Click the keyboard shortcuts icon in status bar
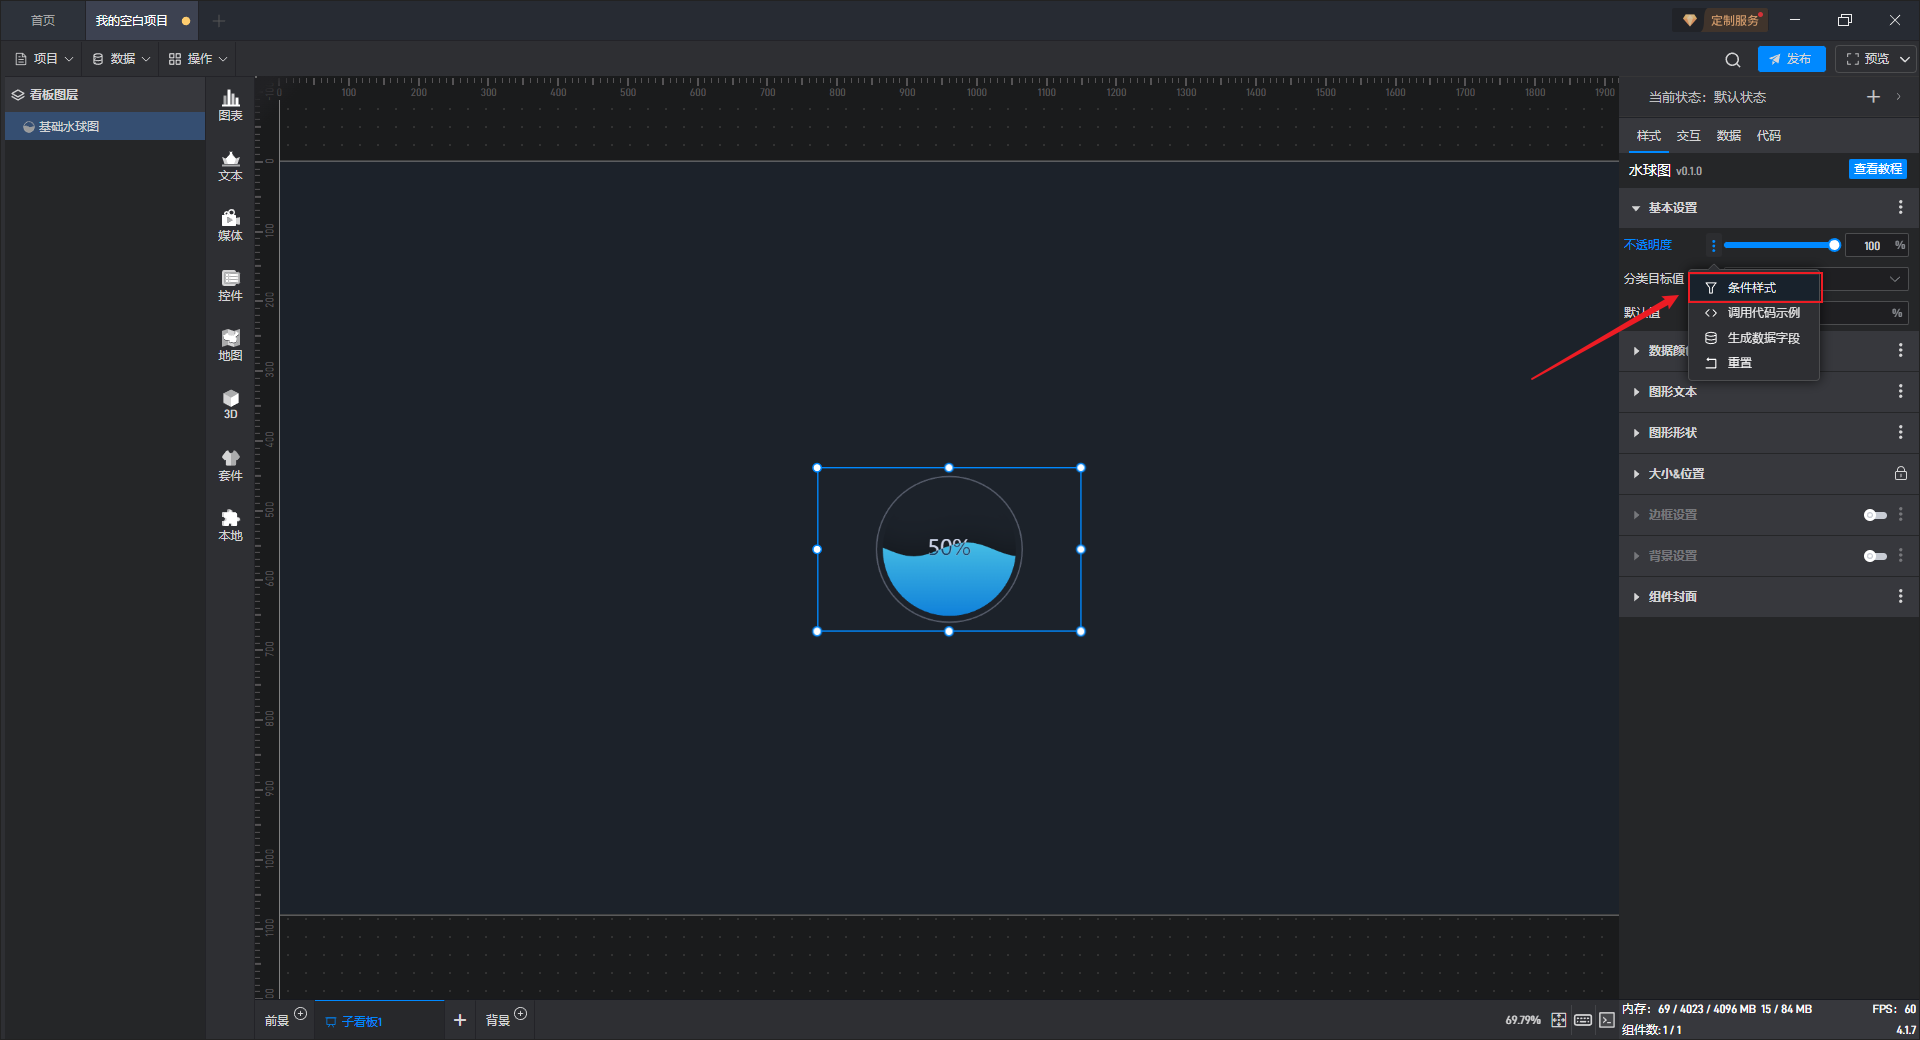Viewport: 1920px width, 1040px height. 1583,1020
